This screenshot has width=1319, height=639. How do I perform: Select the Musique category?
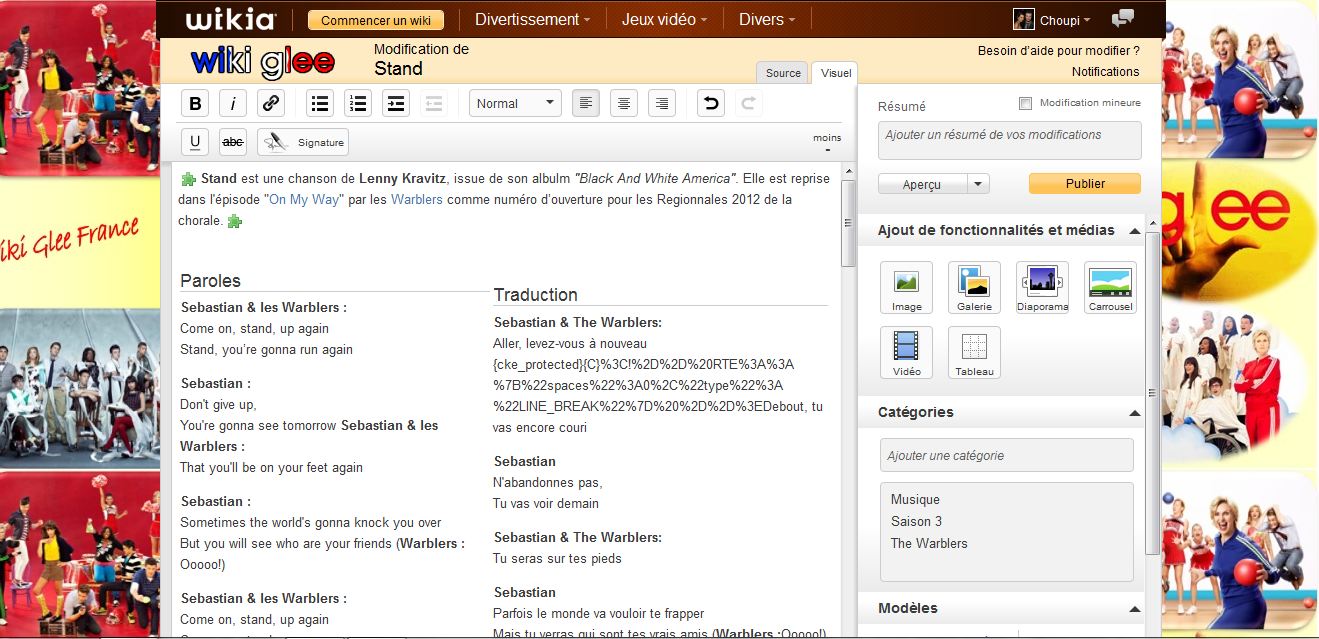pyautogui.click(x=915, y=500)
